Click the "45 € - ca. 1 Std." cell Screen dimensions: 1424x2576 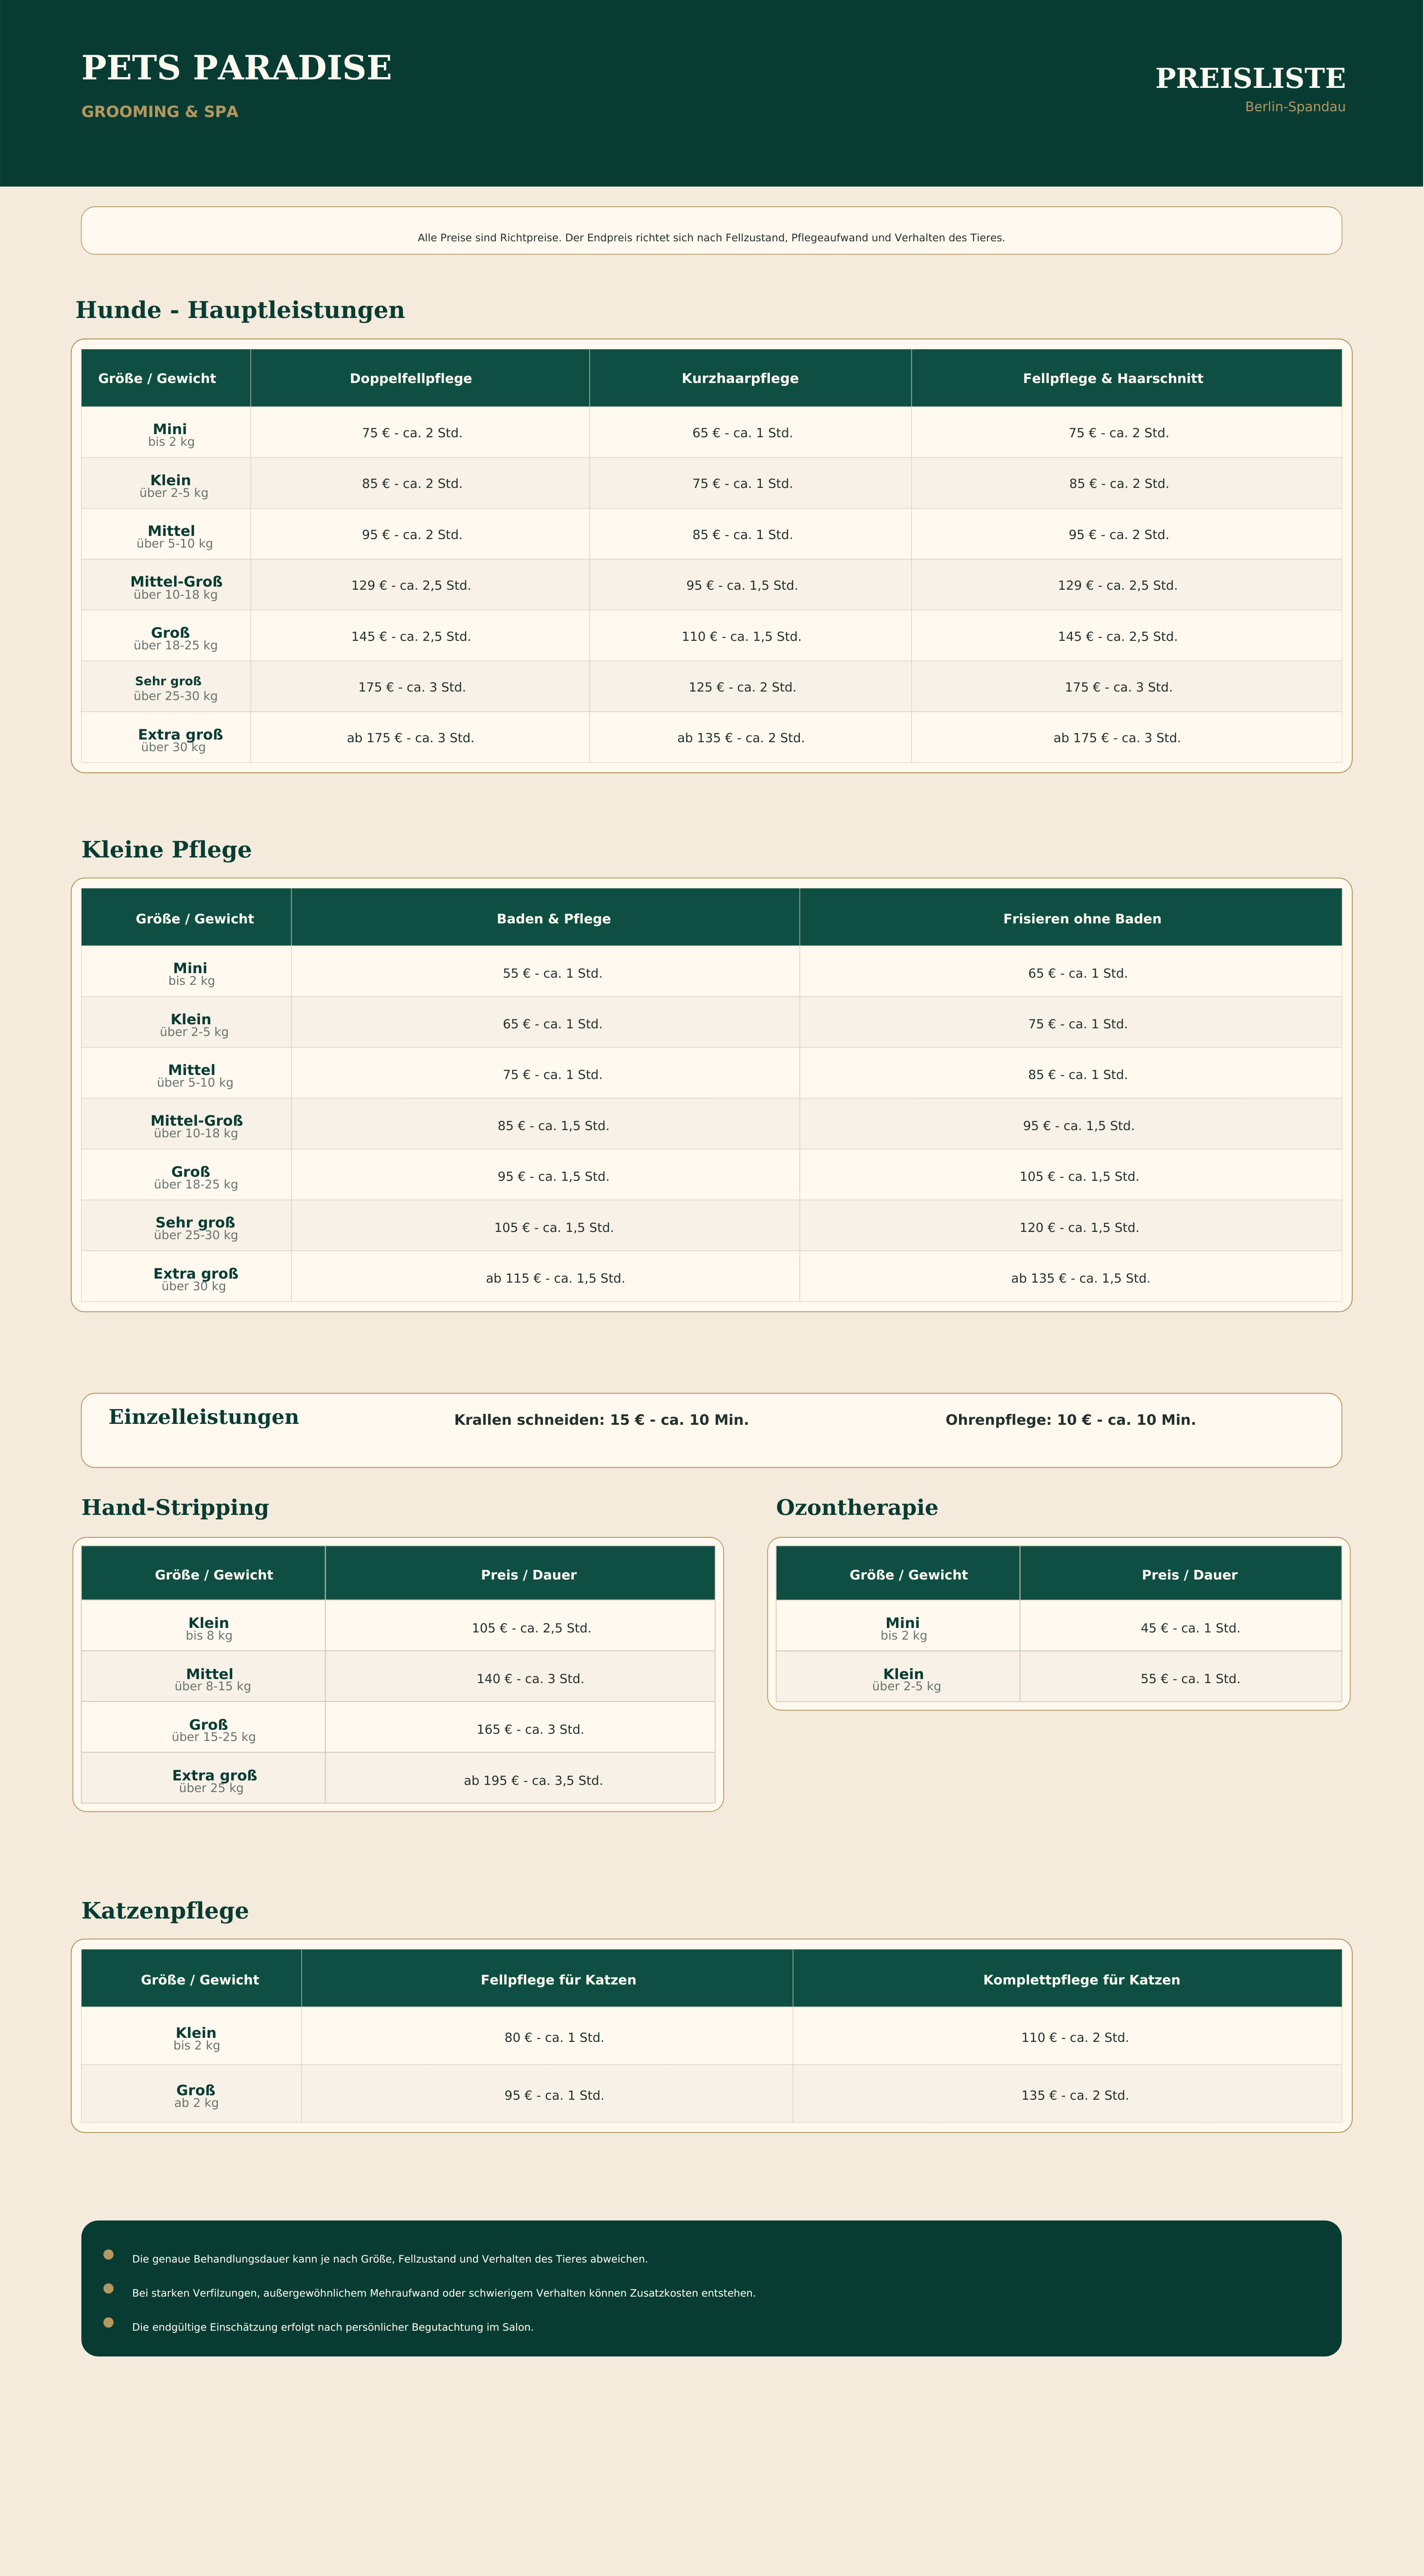coord(1190,1628)
